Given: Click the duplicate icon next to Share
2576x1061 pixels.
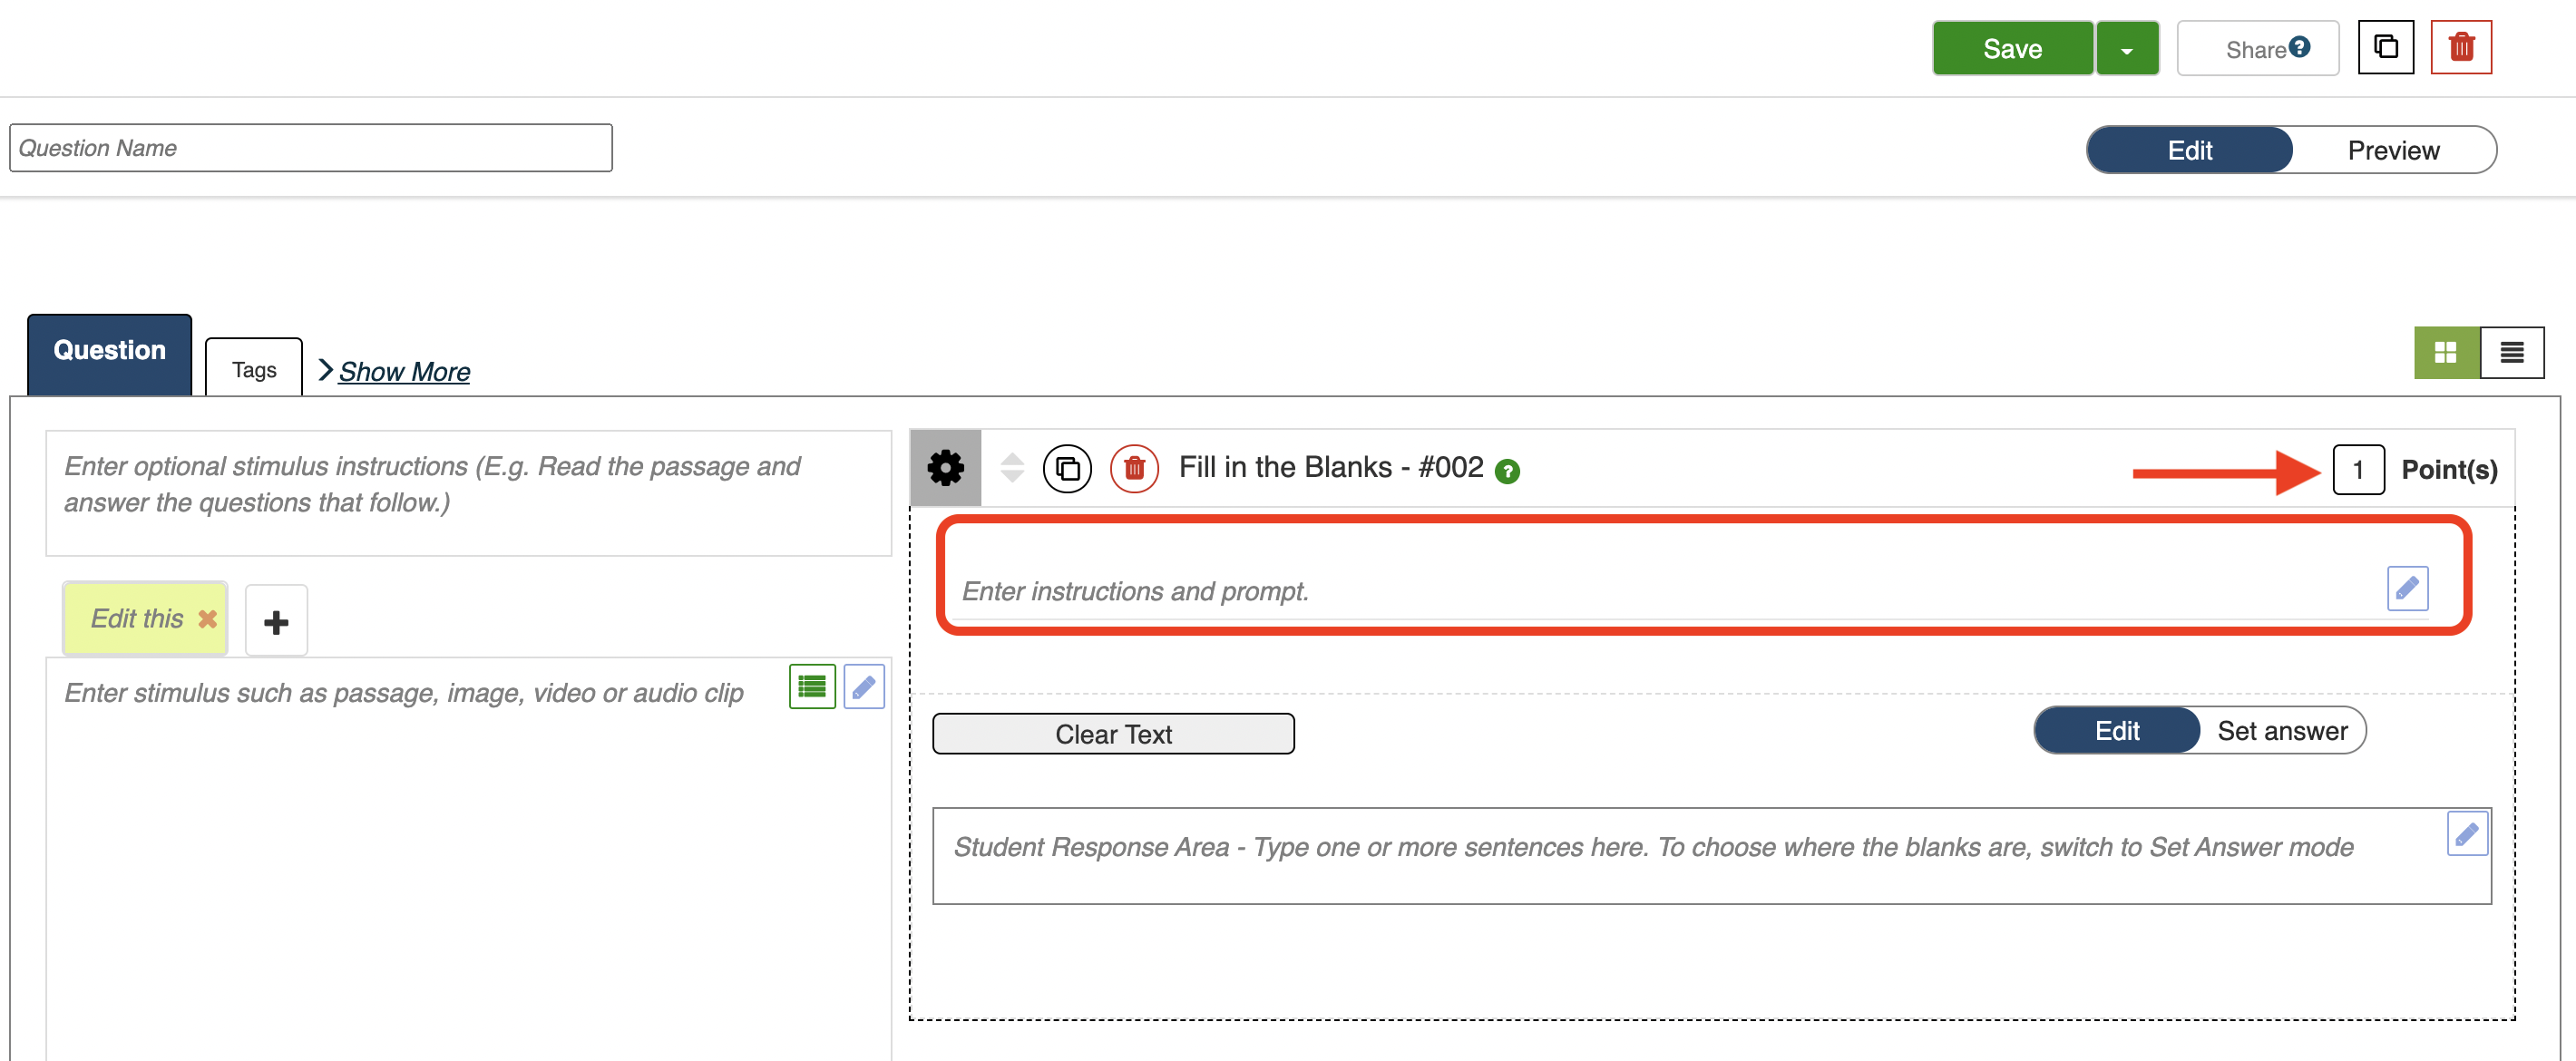Looking at the screenshot, I should click(x=2385, y=47).
